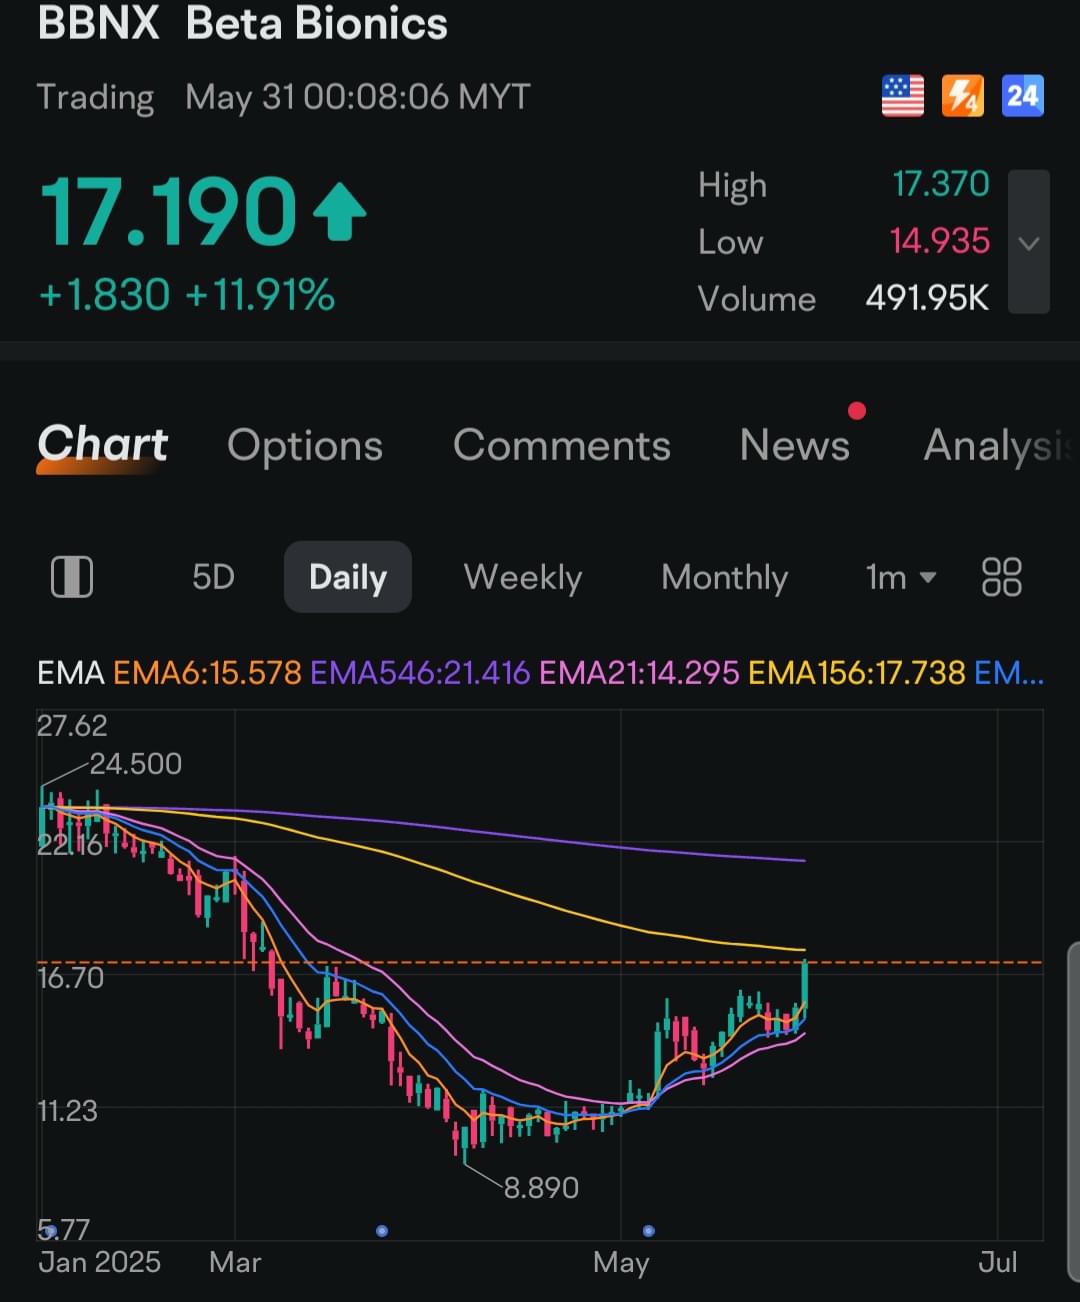Tap the High value 17.370
This screenshot has height=1302, width=1080.
point(940,184)
